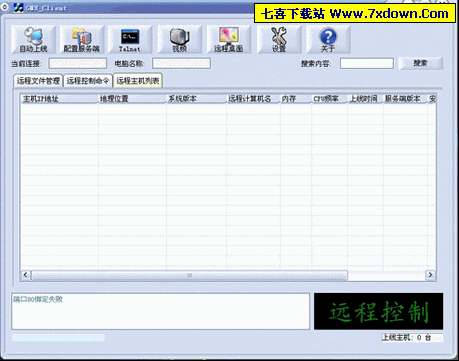Open the 自动上线 toolbar icon
Image resolution: width=459 pixels, height=361 pixels.
(33, 39)
